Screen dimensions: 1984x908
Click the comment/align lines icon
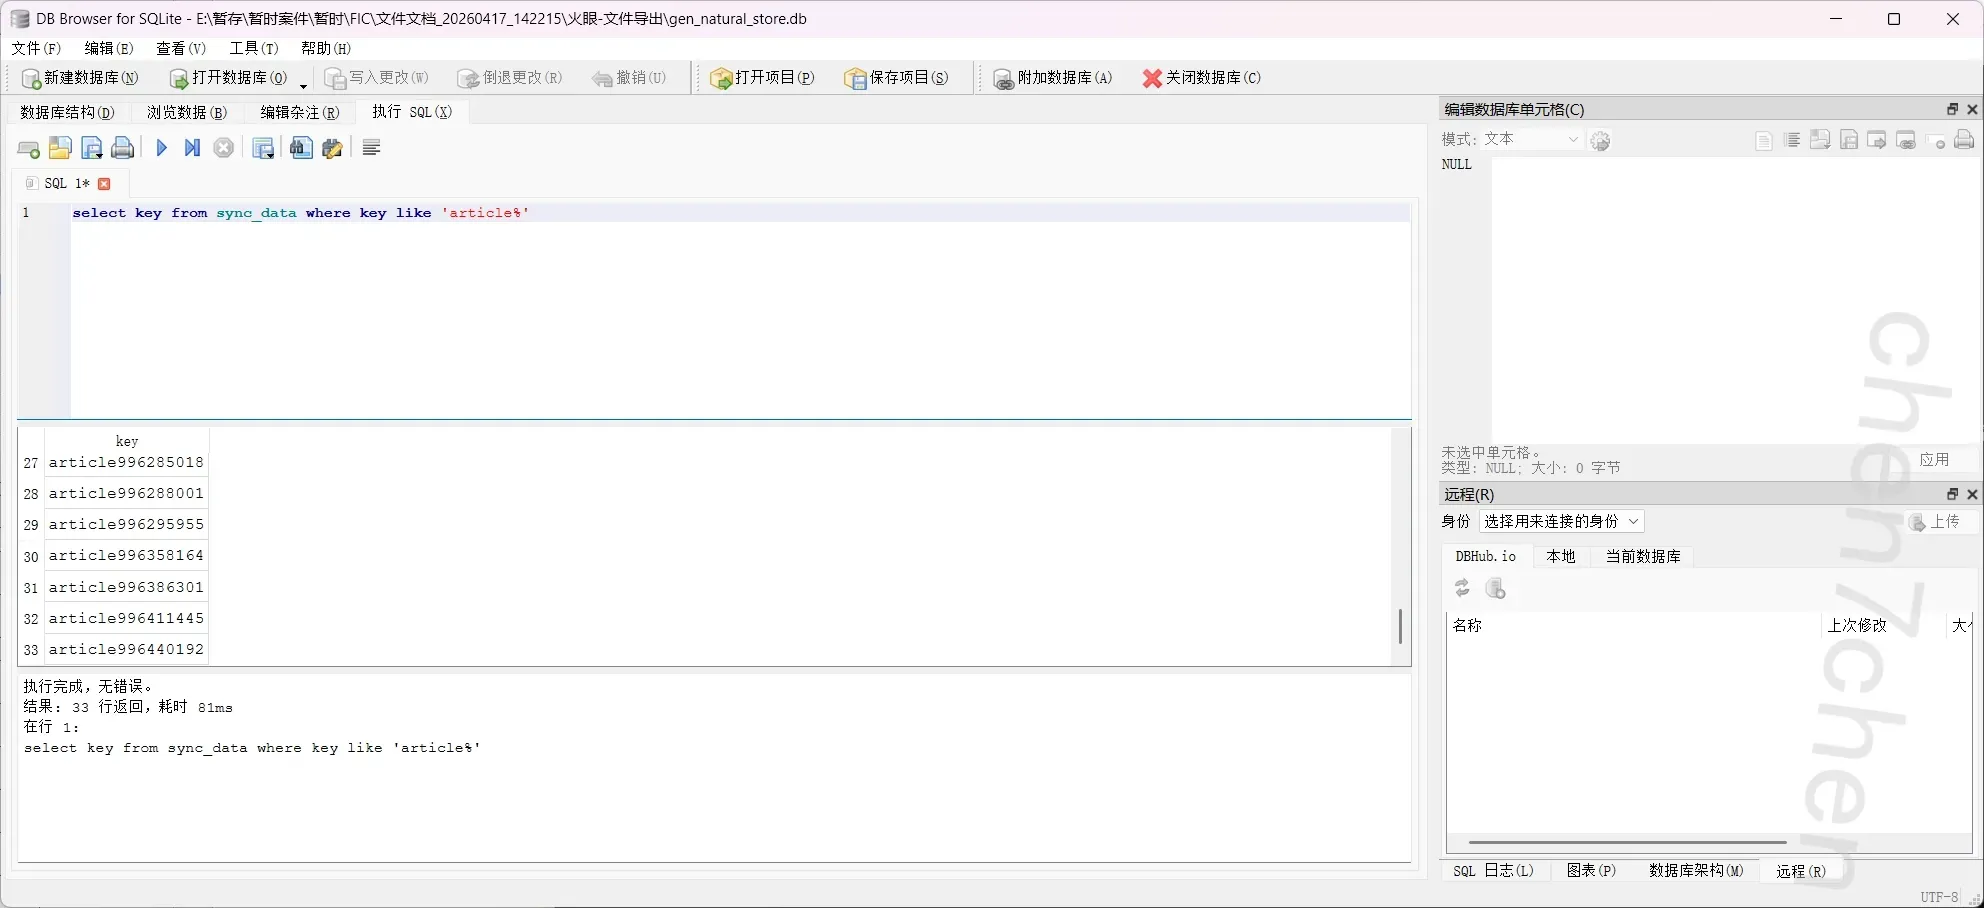coord(371,148)
